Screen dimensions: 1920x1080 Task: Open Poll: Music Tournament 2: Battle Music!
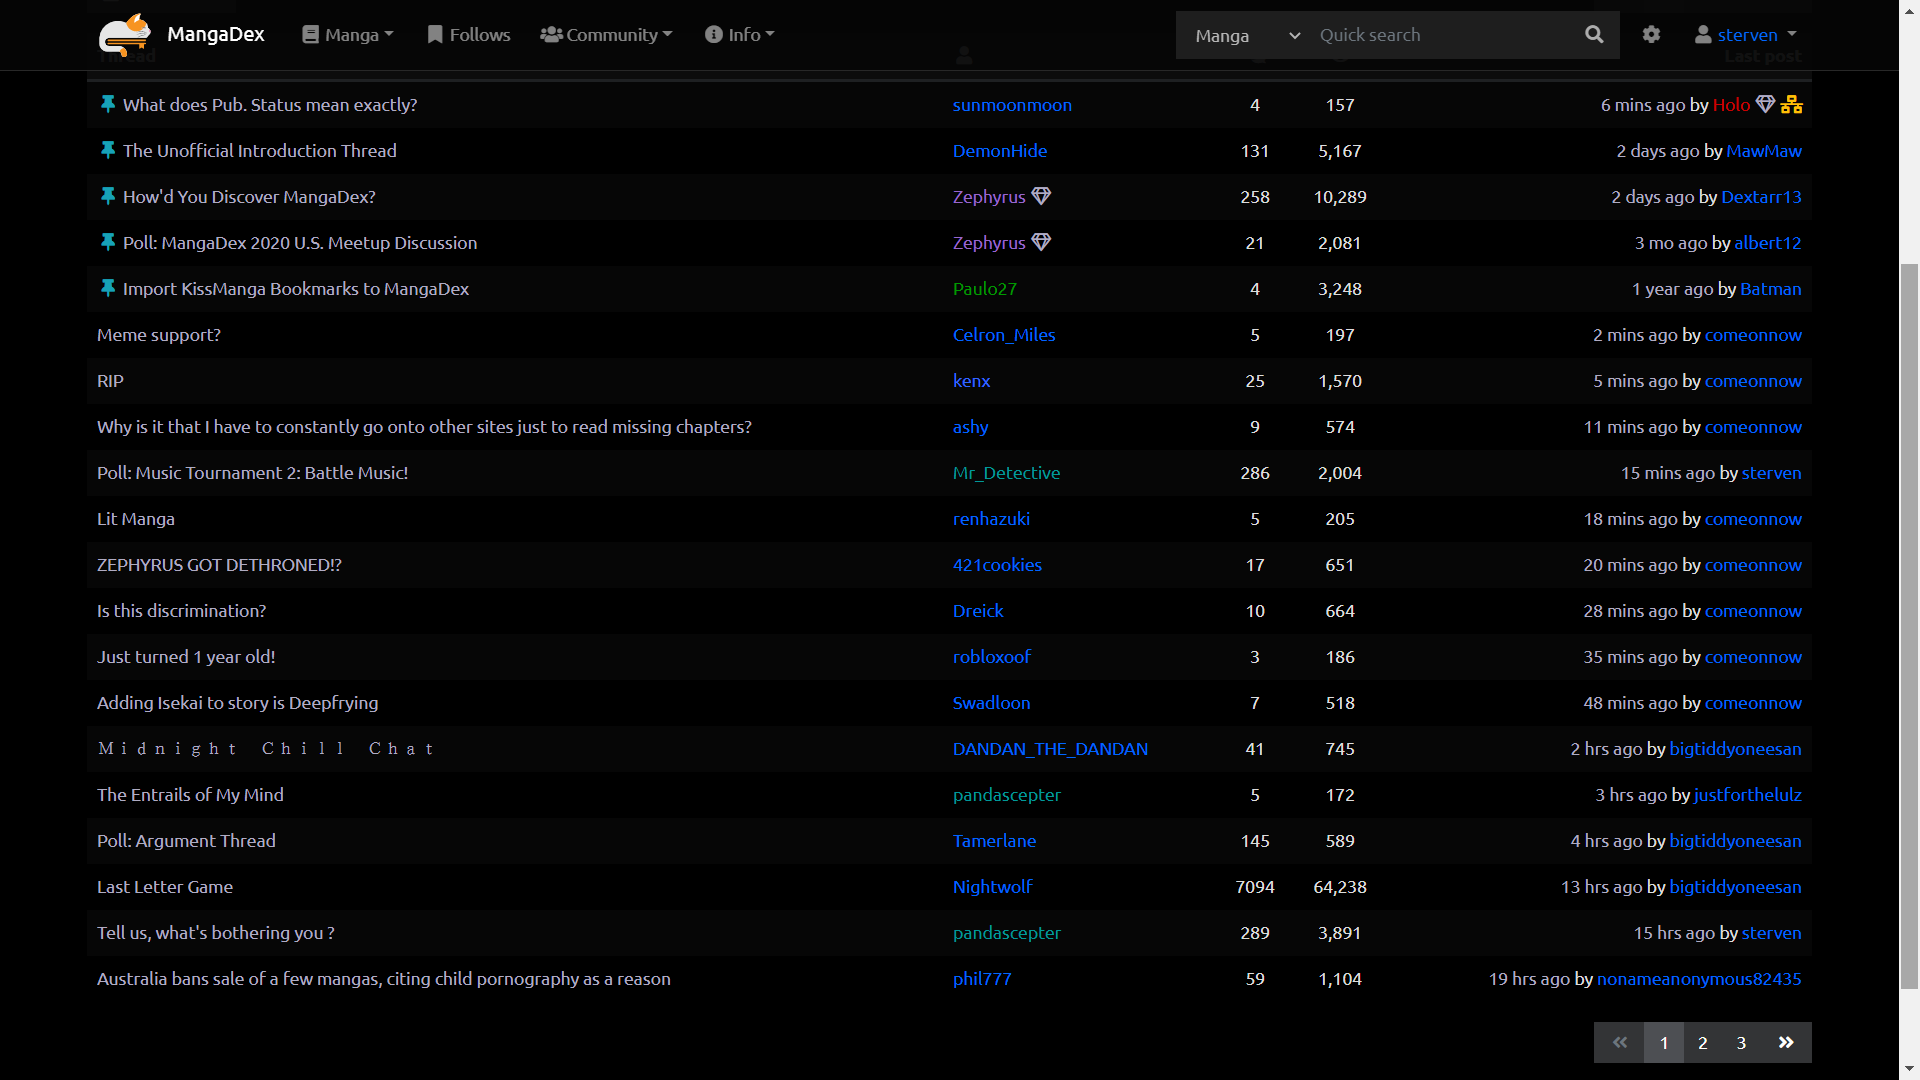pos(252,472)
